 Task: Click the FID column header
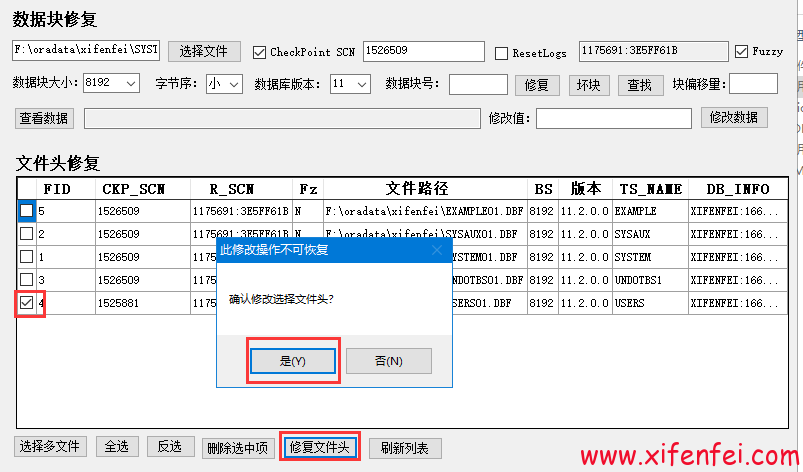(x=66, y=189)
